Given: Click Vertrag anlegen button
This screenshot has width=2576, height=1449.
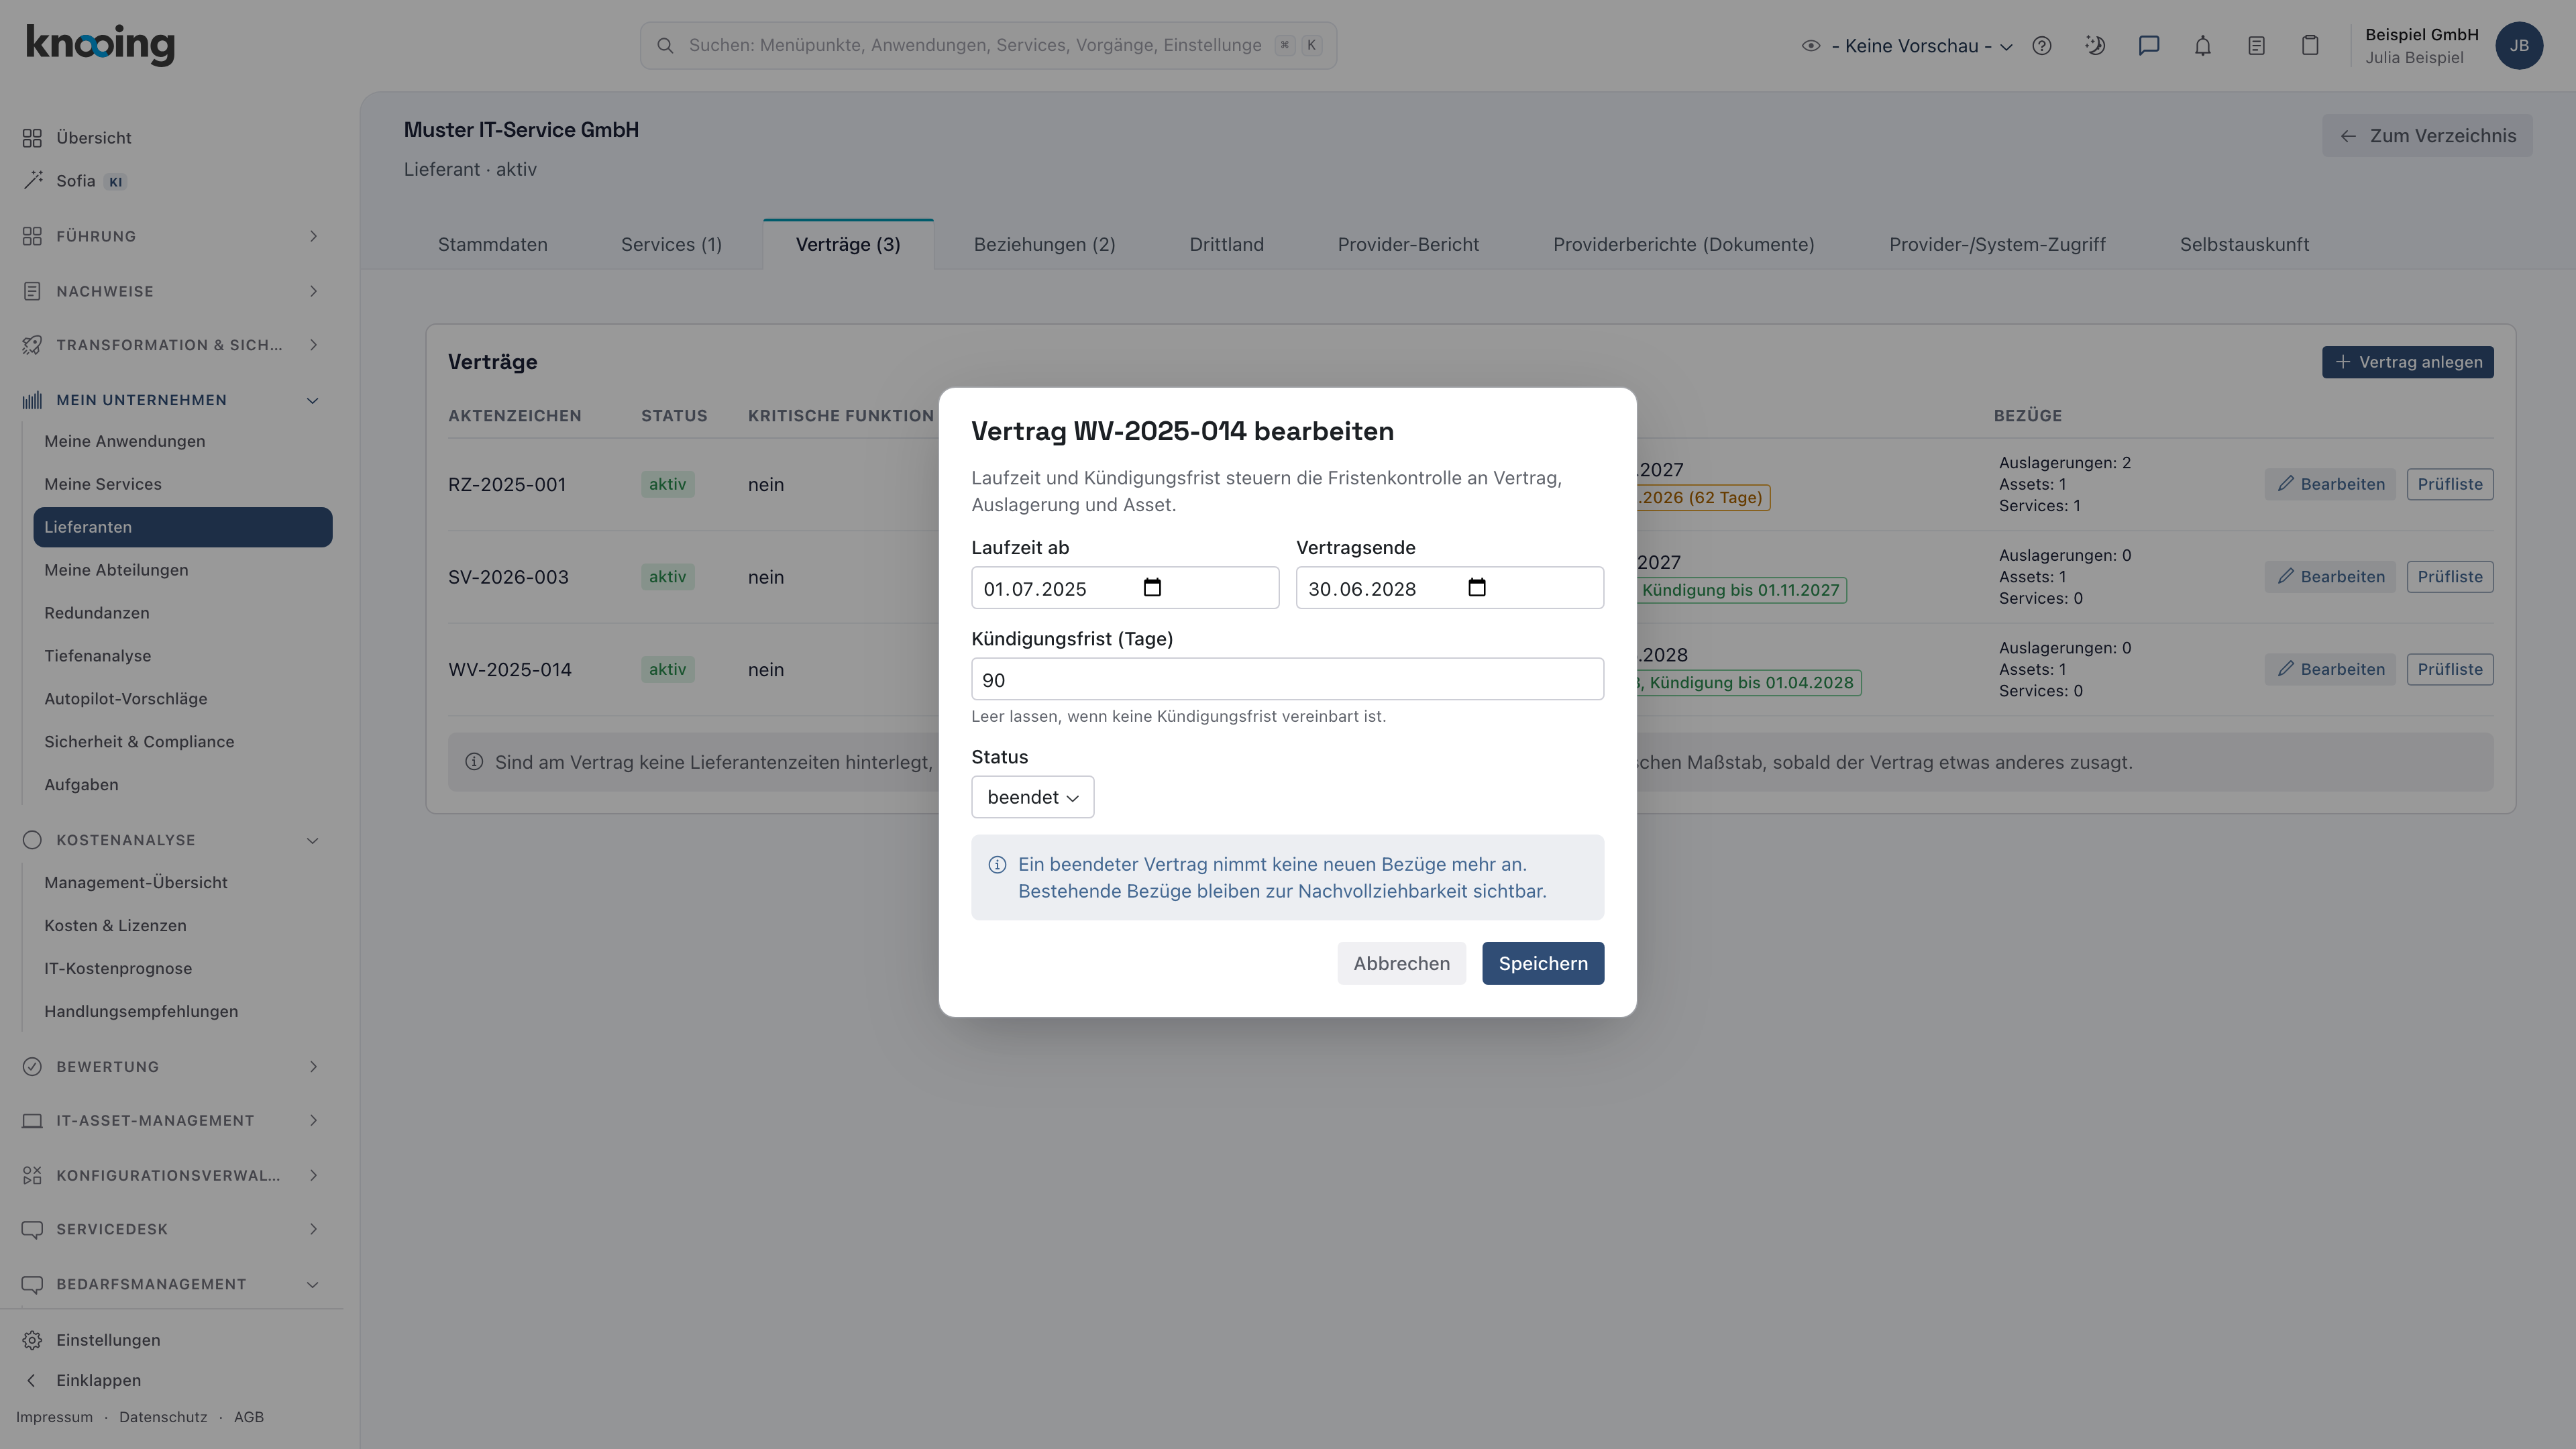Looking at the screenshot, I should pyautogui.click(x=2407, y=362).
